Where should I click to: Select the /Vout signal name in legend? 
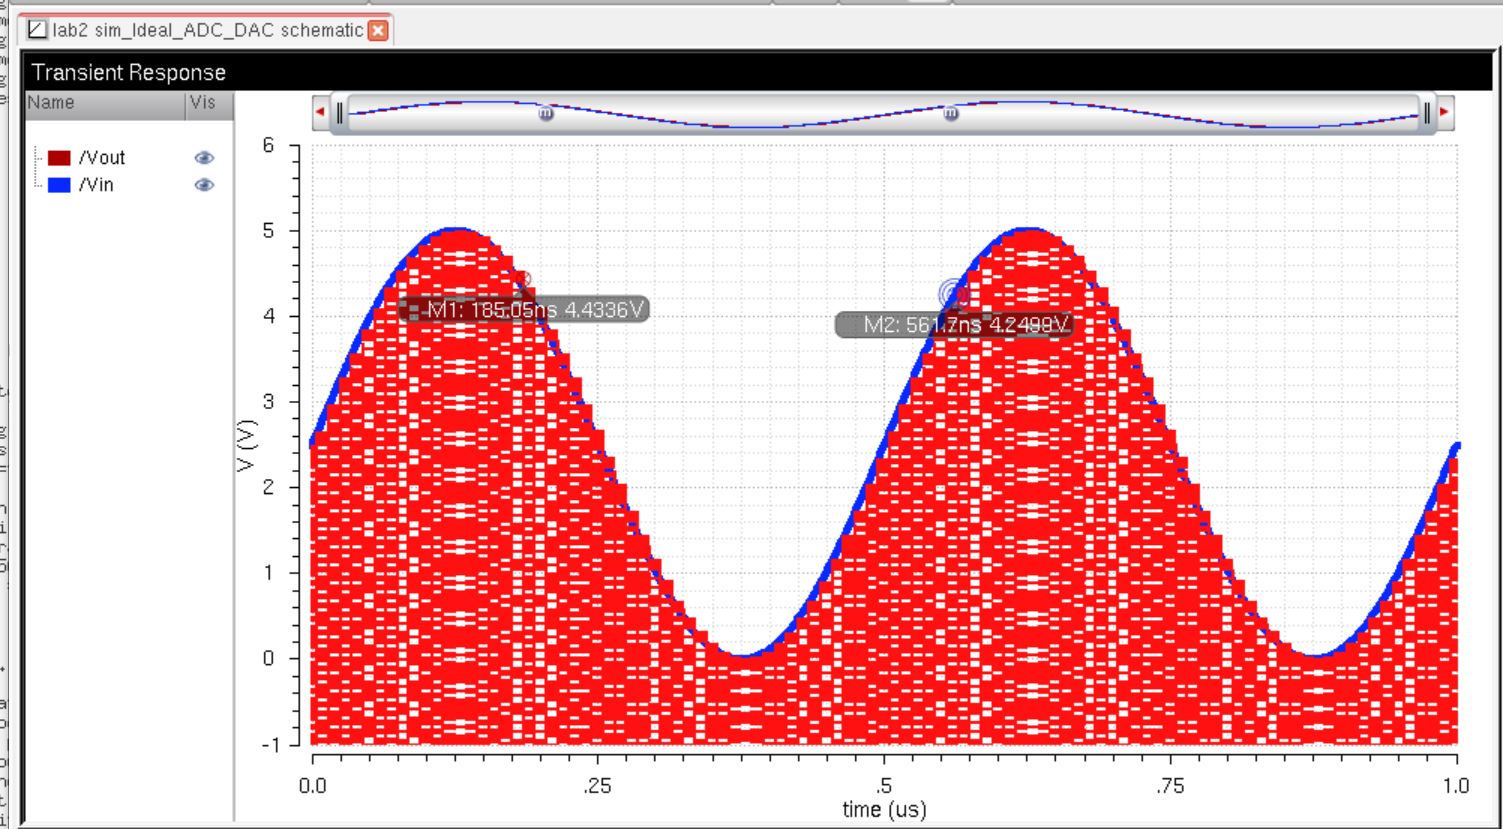[x=102, y=158]
